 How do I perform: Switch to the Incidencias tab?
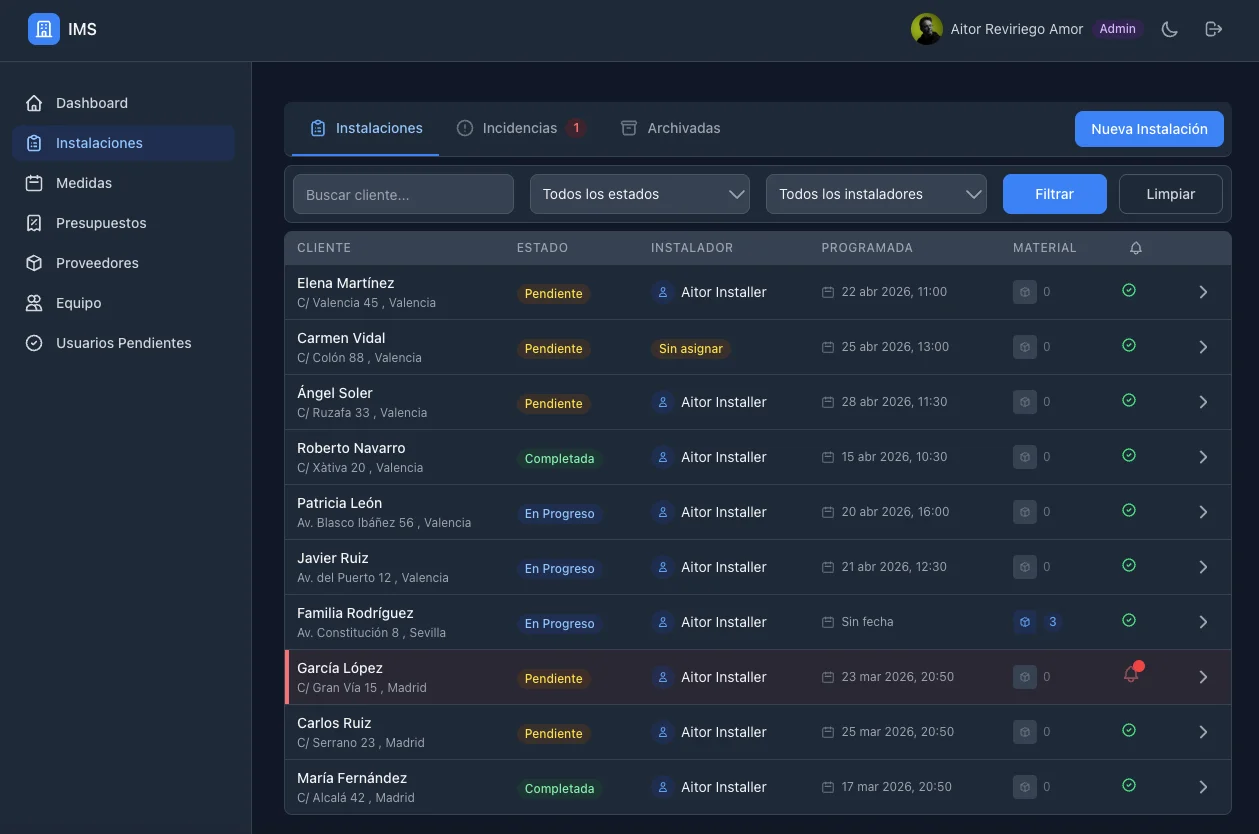520,128
